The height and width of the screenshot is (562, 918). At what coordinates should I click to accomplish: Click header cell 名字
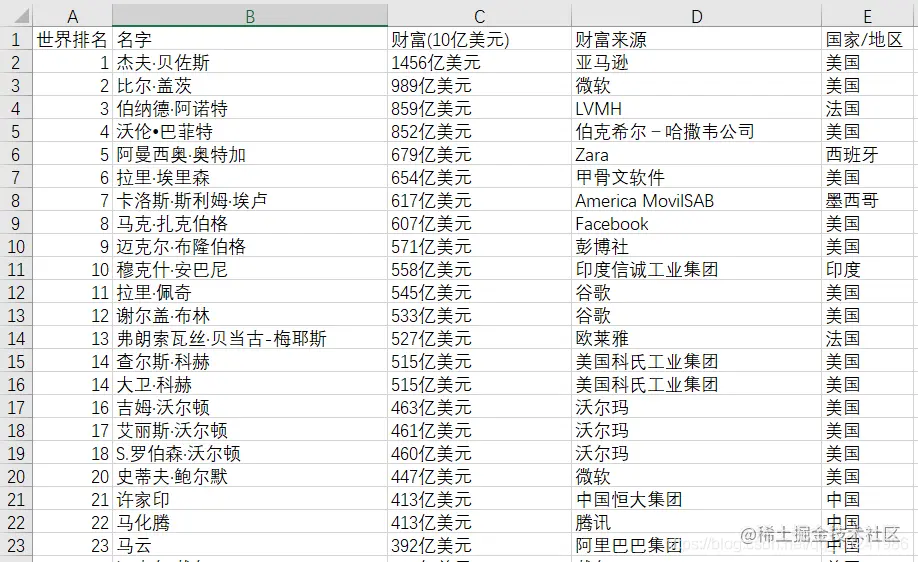click(249, 39)
